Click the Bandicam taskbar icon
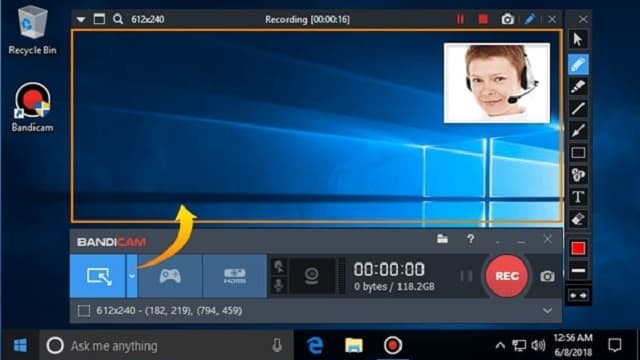The height and width of the screenshot is (360, 640). 393,345
